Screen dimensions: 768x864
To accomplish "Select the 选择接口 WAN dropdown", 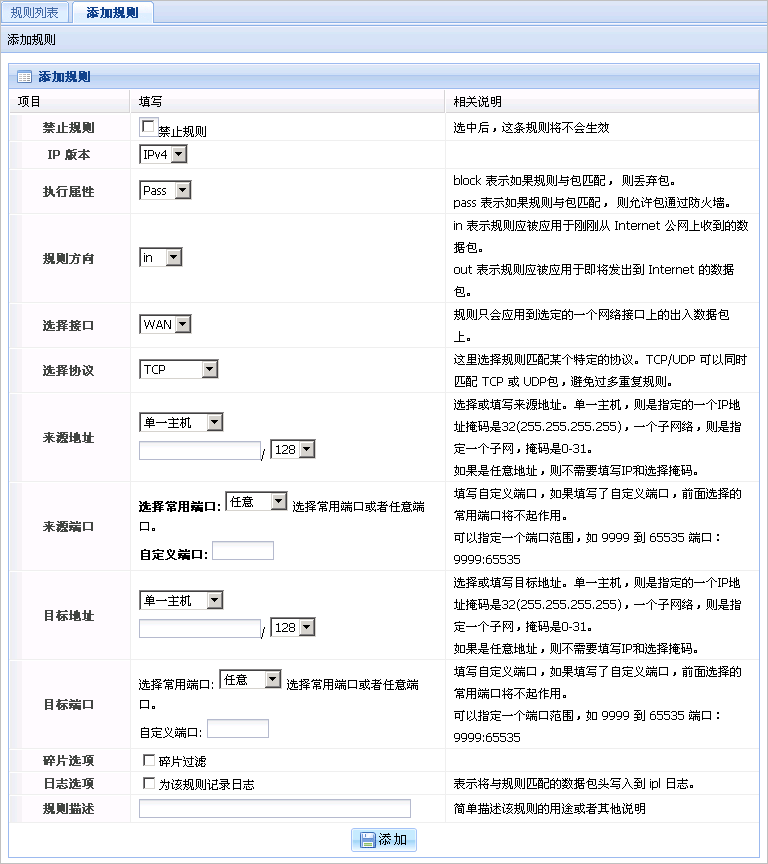I will click(x=164, y=324).
